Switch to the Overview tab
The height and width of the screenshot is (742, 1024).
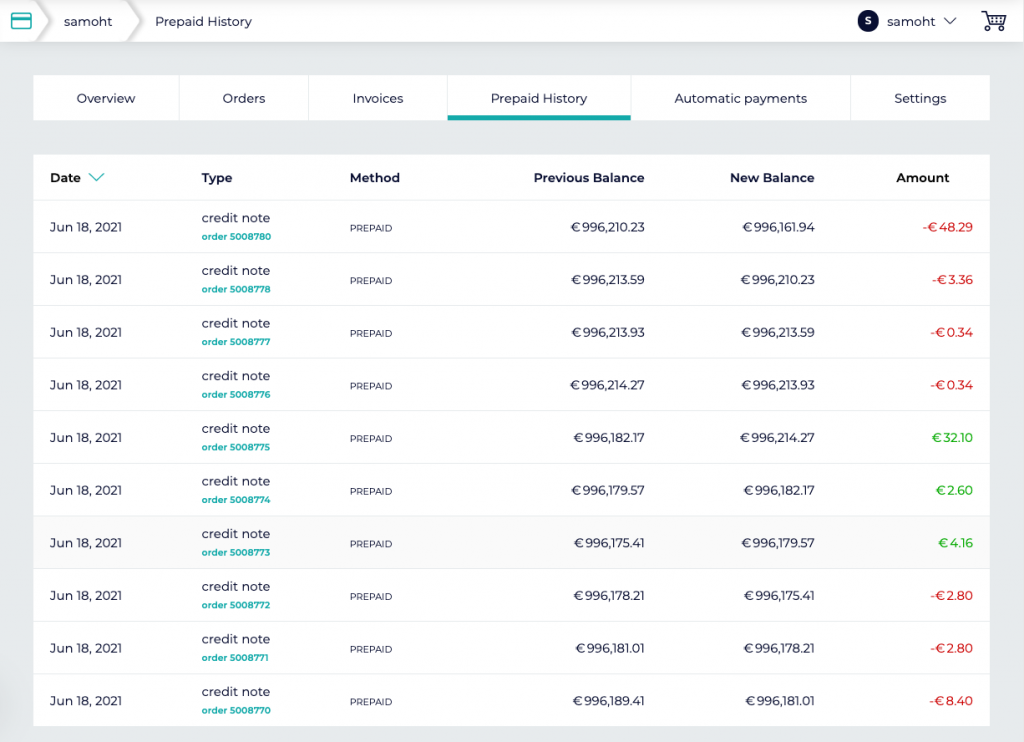[x=106, y=98]
